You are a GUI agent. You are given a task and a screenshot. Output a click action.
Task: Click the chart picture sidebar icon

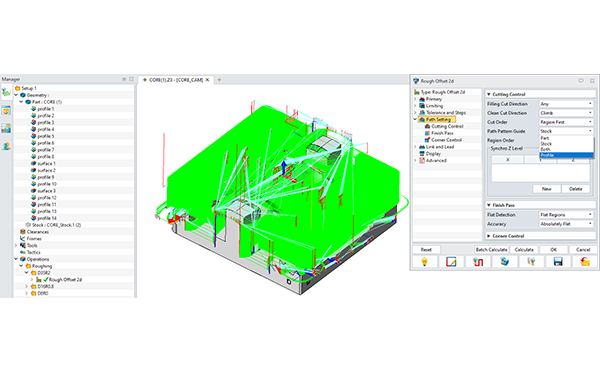pos(6,129)
